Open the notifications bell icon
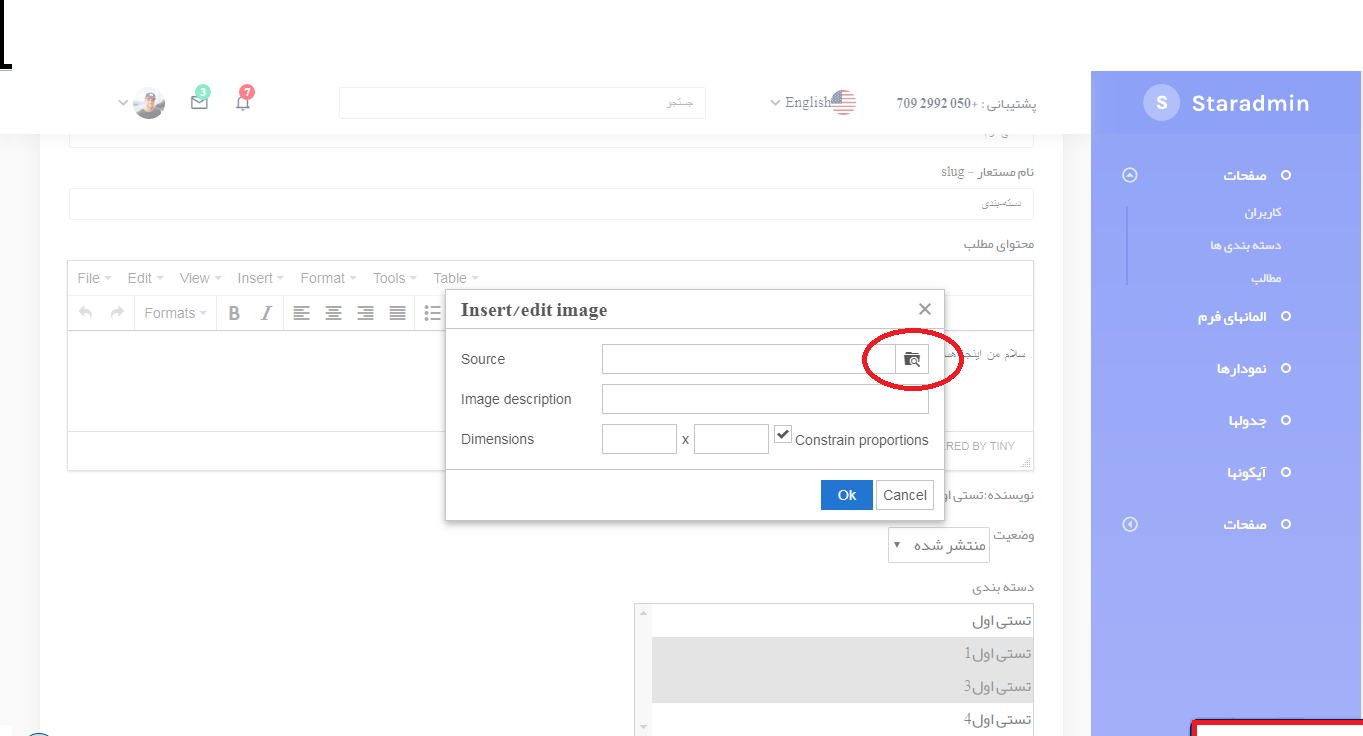 click(x=243, y=101)
